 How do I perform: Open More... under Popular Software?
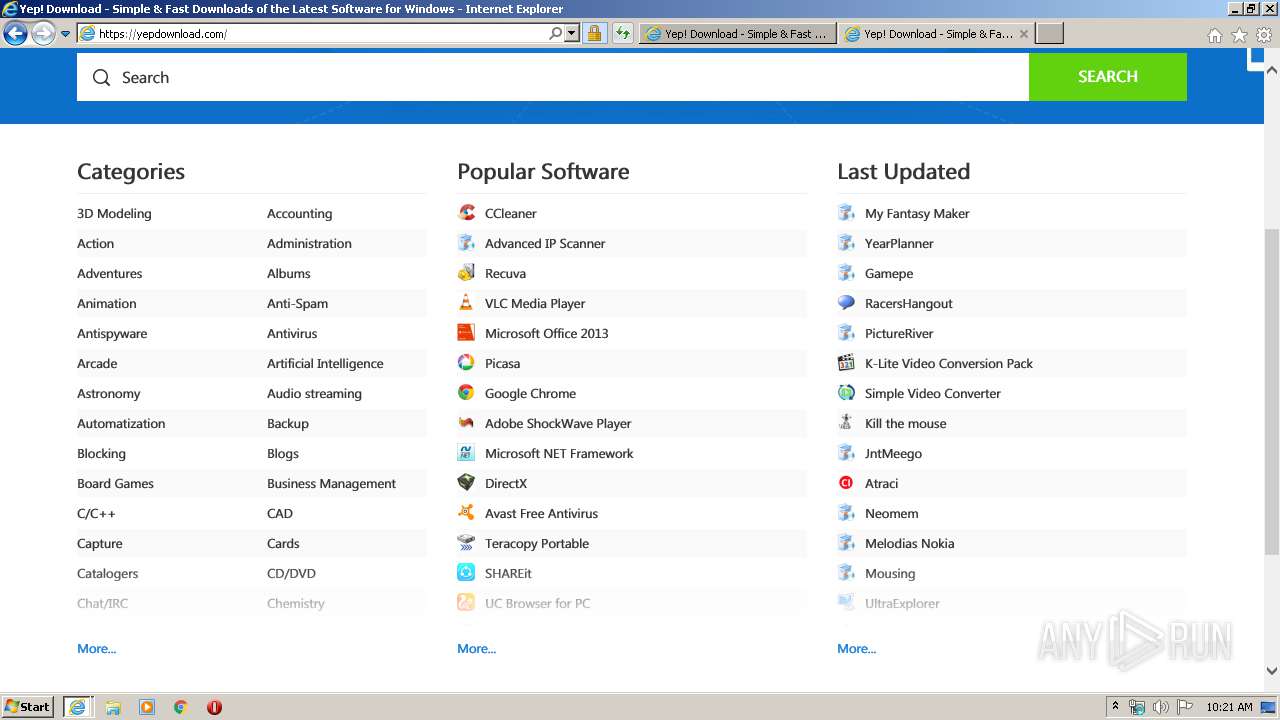point(477,648)
